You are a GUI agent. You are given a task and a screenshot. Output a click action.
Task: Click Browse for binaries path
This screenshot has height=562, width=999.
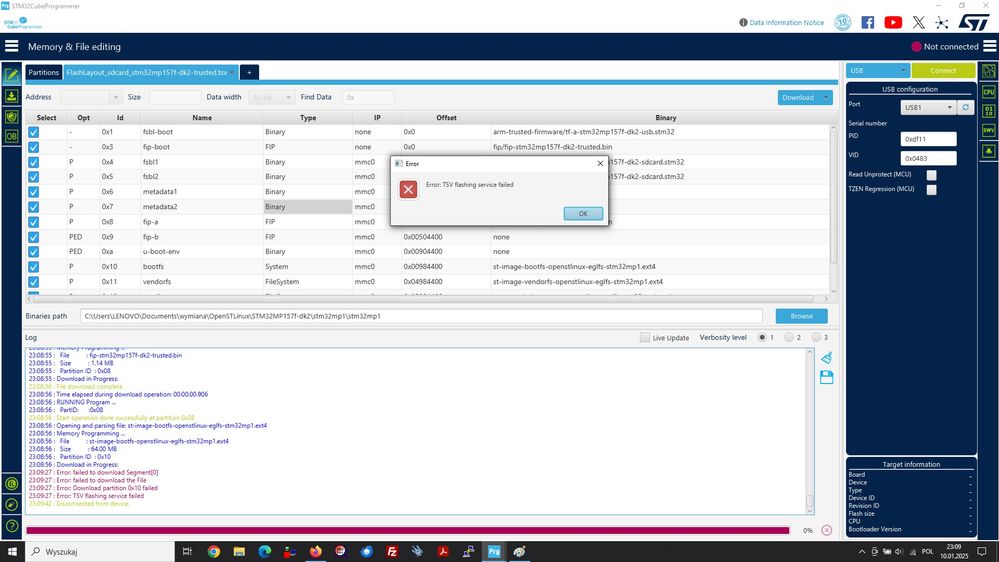click(801, 316)
